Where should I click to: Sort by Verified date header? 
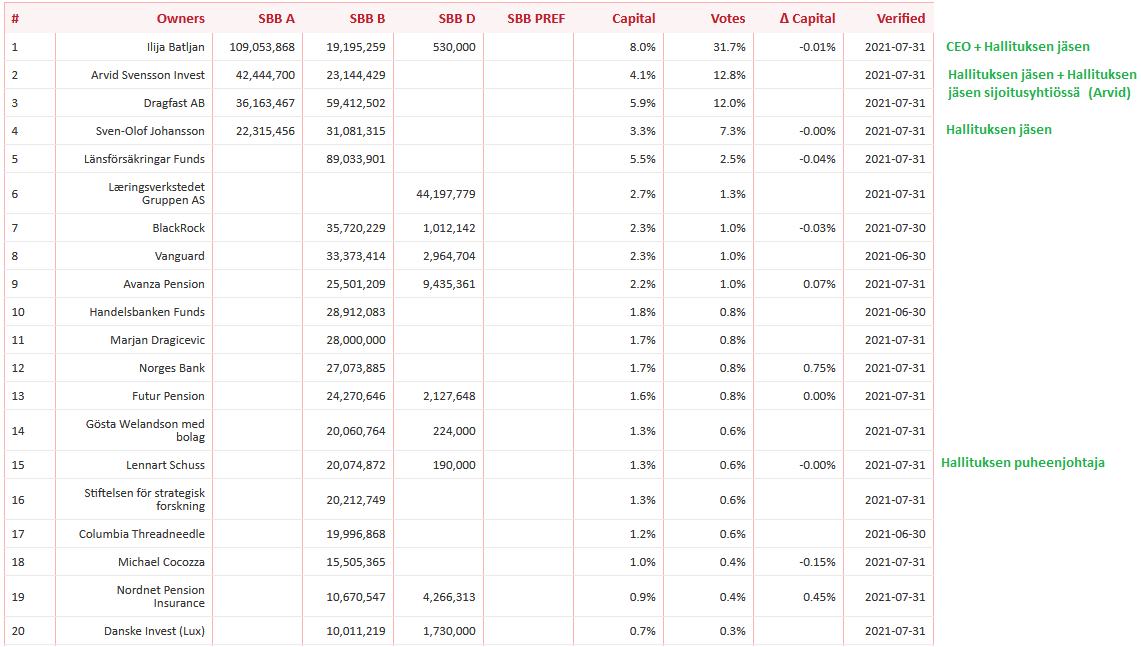900,18
